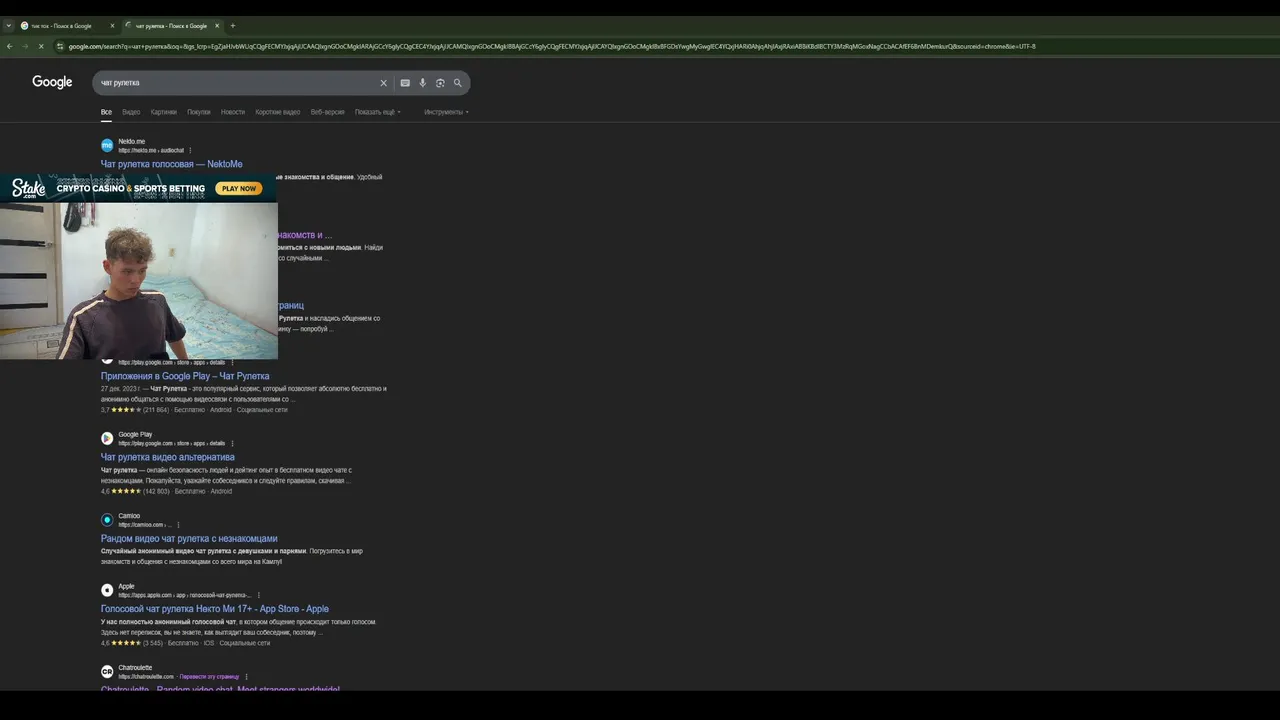View site information icon in address bar
1280x720 pixels.
[60, 46]
